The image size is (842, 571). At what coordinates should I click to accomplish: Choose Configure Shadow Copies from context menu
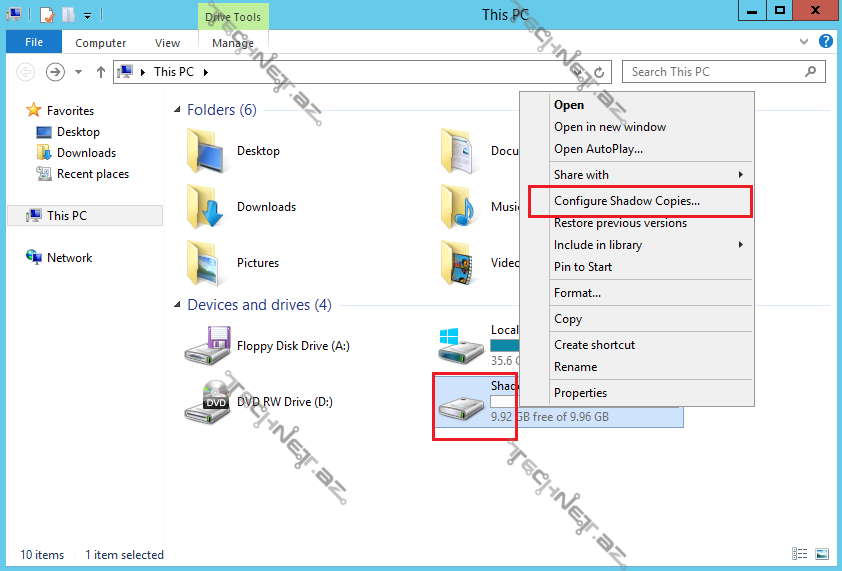(x=627, y=201)
